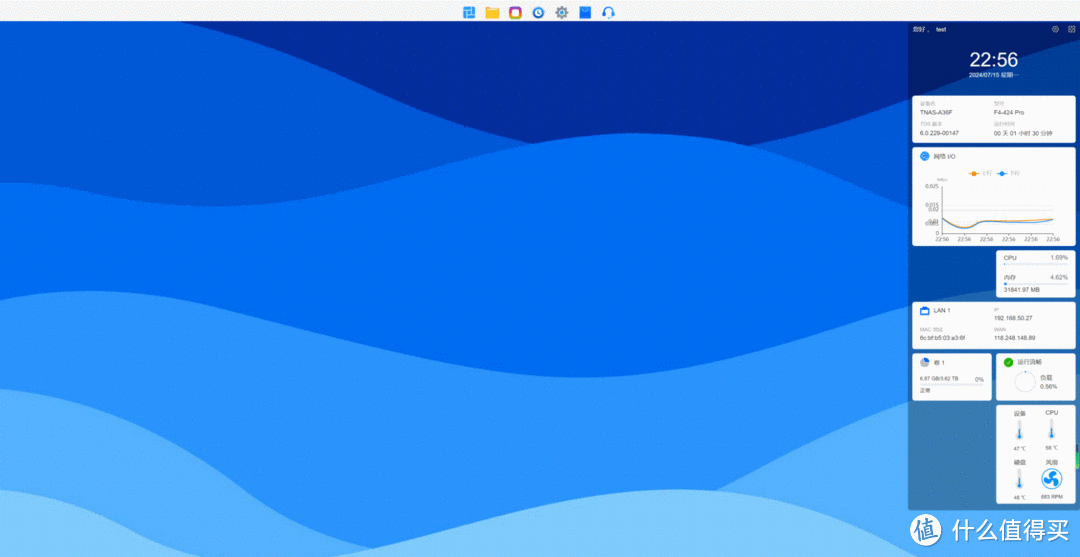Viewport: 1080px width, 557px height.
Task: Open the File Manager folder icon
Action: point(492,12)
